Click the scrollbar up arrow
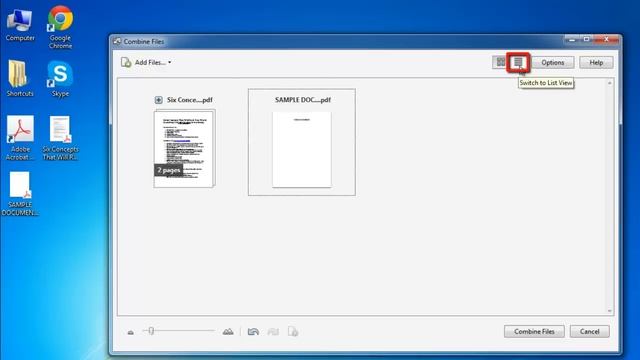The width and height of the screenshot is (640, 360). coord(609,83)
